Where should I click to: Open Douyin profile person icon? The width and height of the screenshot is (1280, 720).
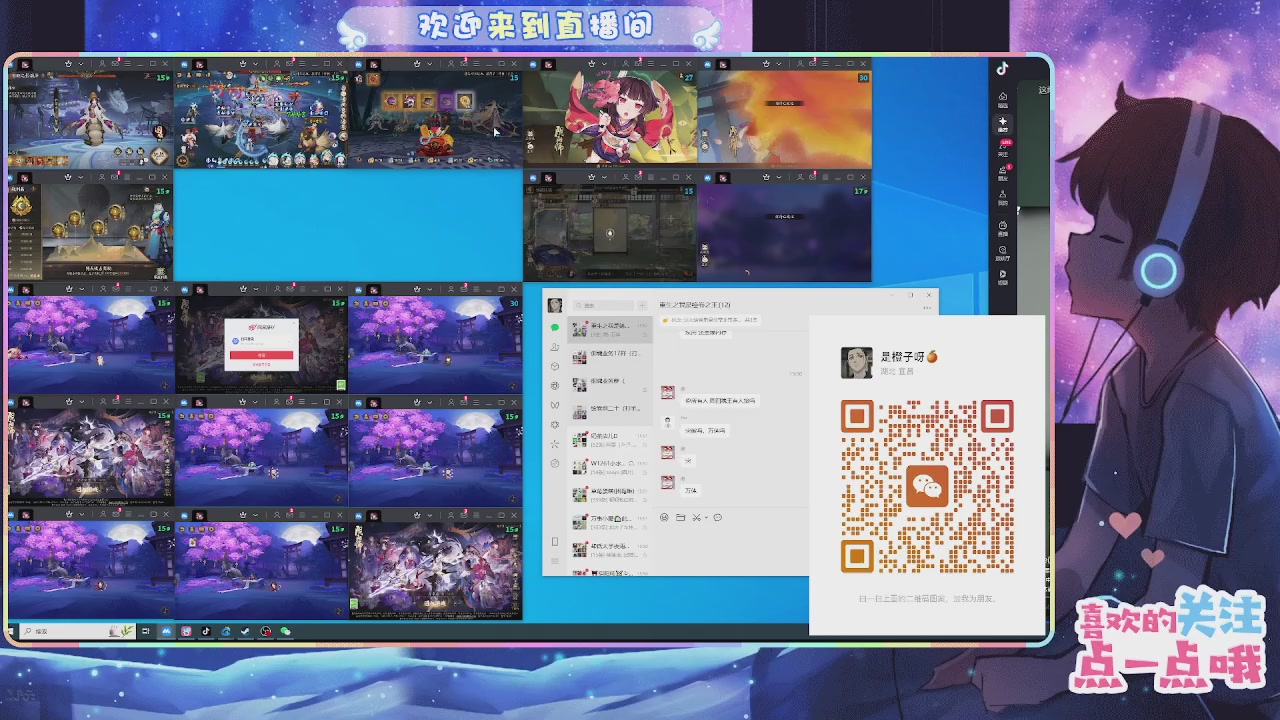[x=1003, y=199]
